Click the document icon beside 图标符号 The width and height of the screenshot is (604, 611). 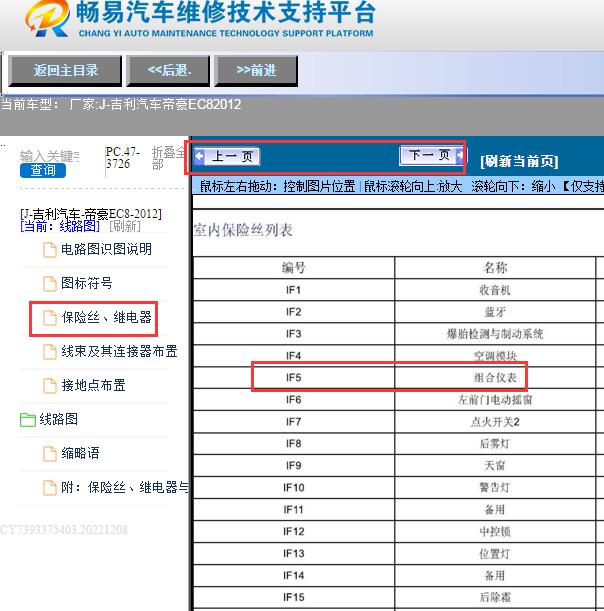tap(49, 284)
